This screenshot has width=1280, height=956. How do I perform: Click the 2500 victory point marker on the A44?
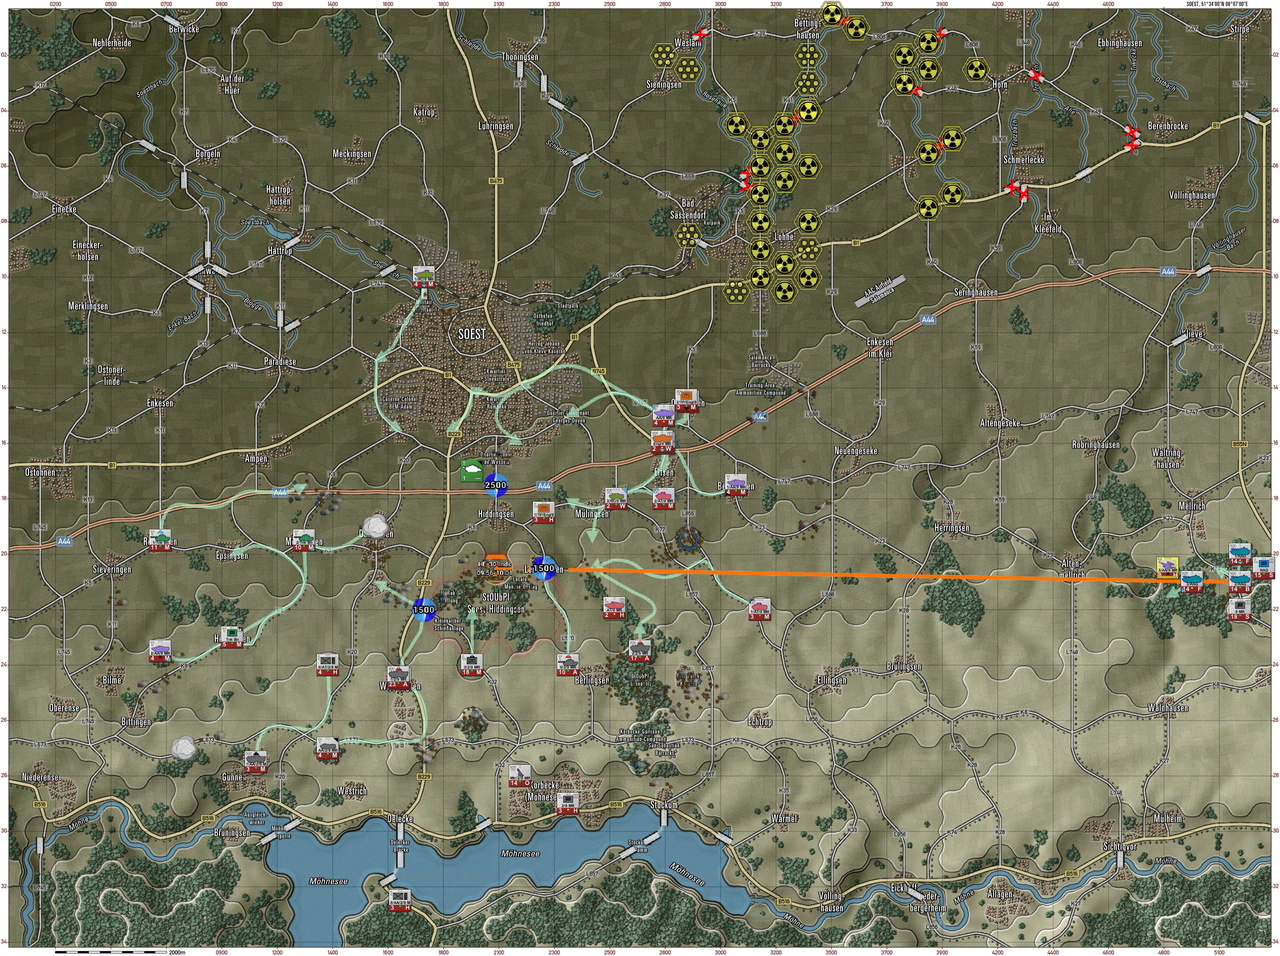pyautogui.click(x=495, y=485)
